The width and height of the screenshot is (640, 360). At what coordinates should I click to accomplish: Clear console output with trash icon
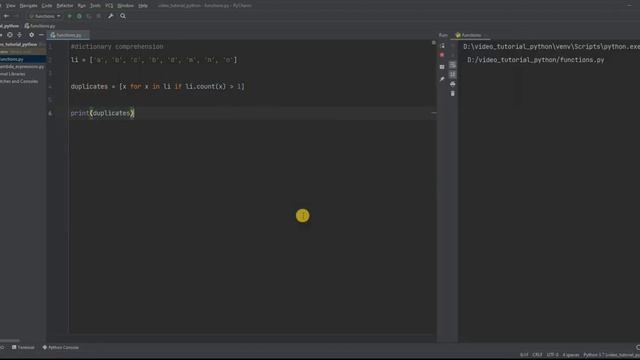click(453, 94)
